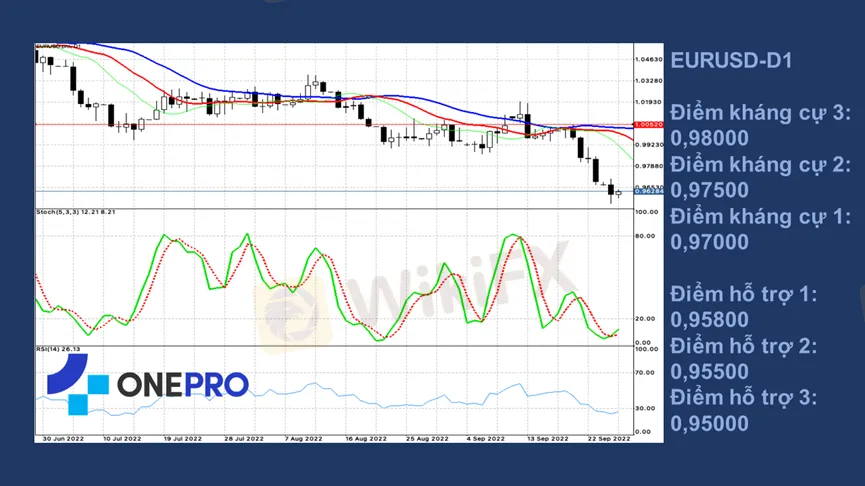Click the ONEPRO brand text
This screenshot has height=486, width=865.
(x=183, y=385)
